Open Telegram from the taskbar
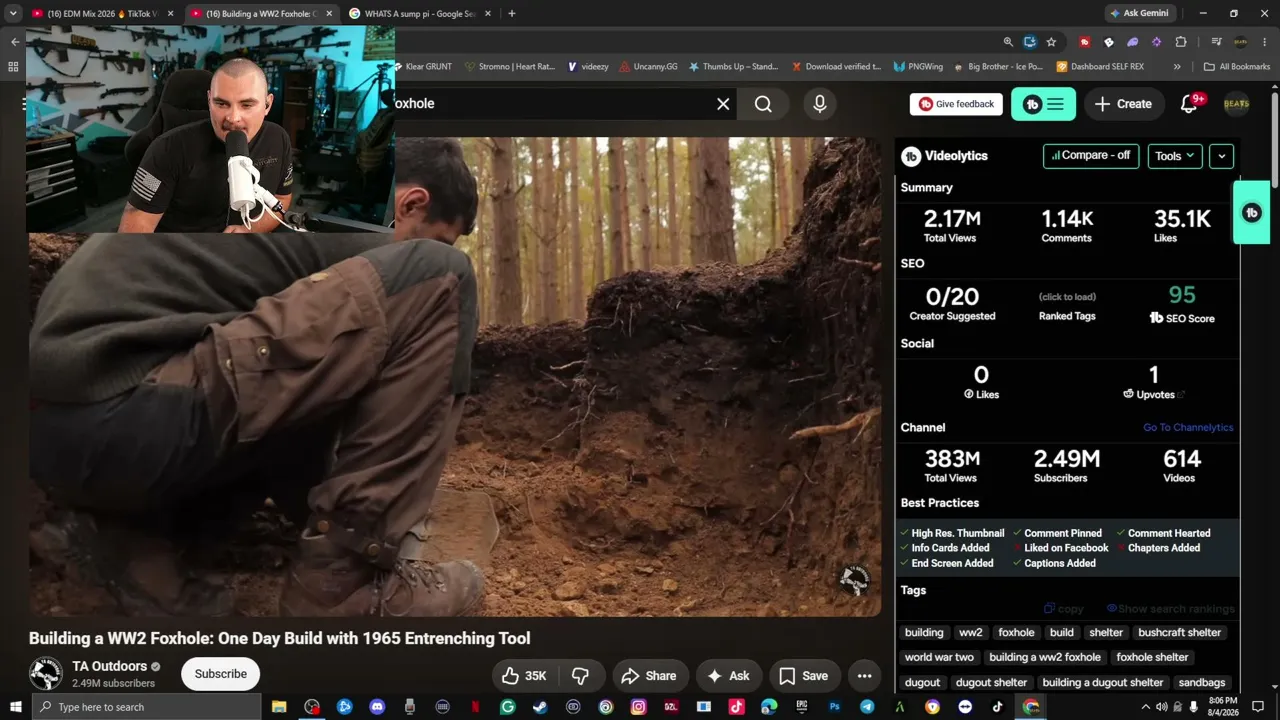The width and height of the screenshot is (1280, 720). 867,707
